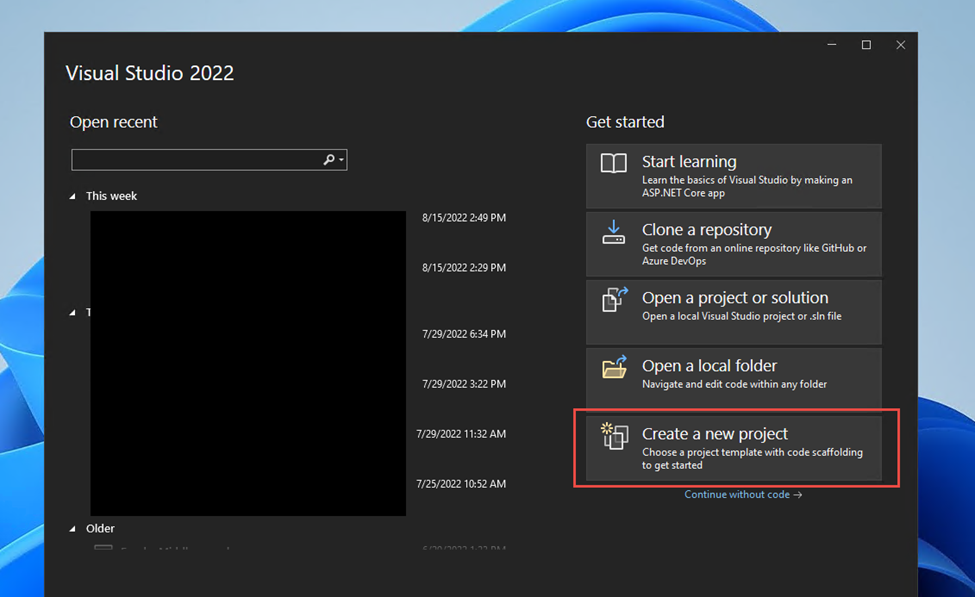This screenshot has height=597, width=975.
Task: Click the Continue without code link
Action: click(x=742, y=494)
